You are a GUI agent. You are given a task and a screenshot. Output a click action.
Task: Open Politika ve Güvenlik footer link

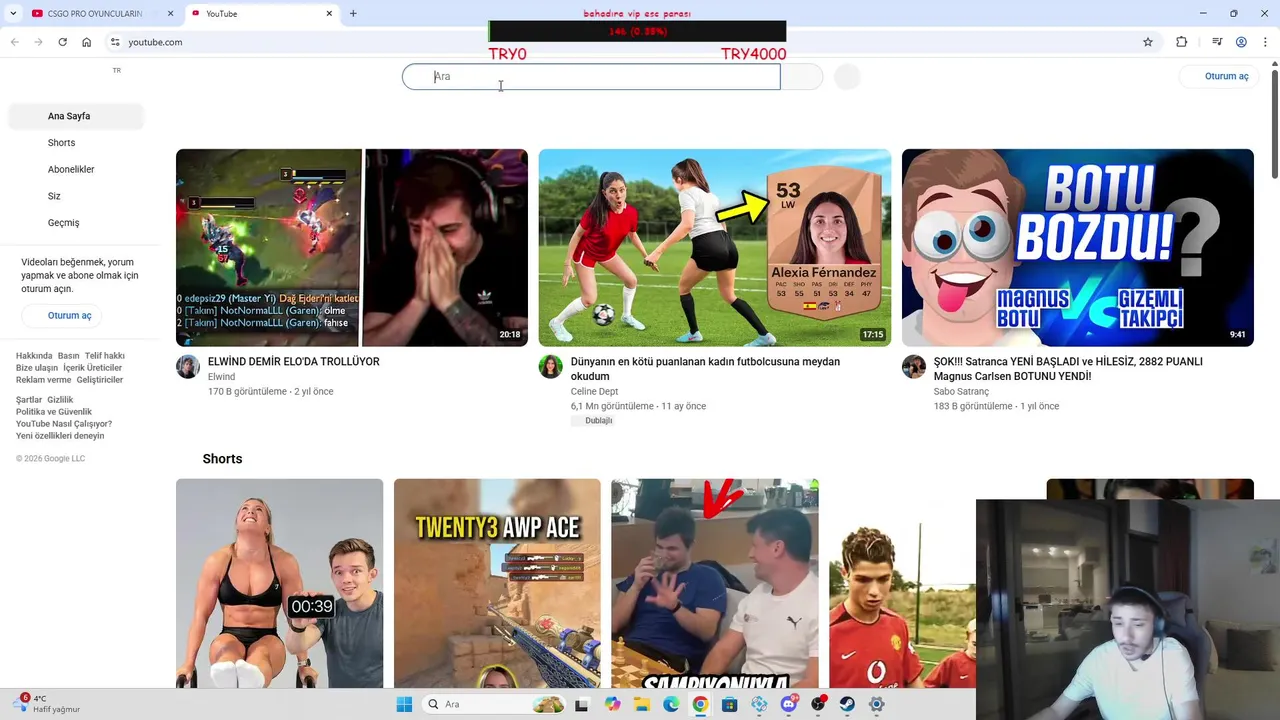coord(54,412)
